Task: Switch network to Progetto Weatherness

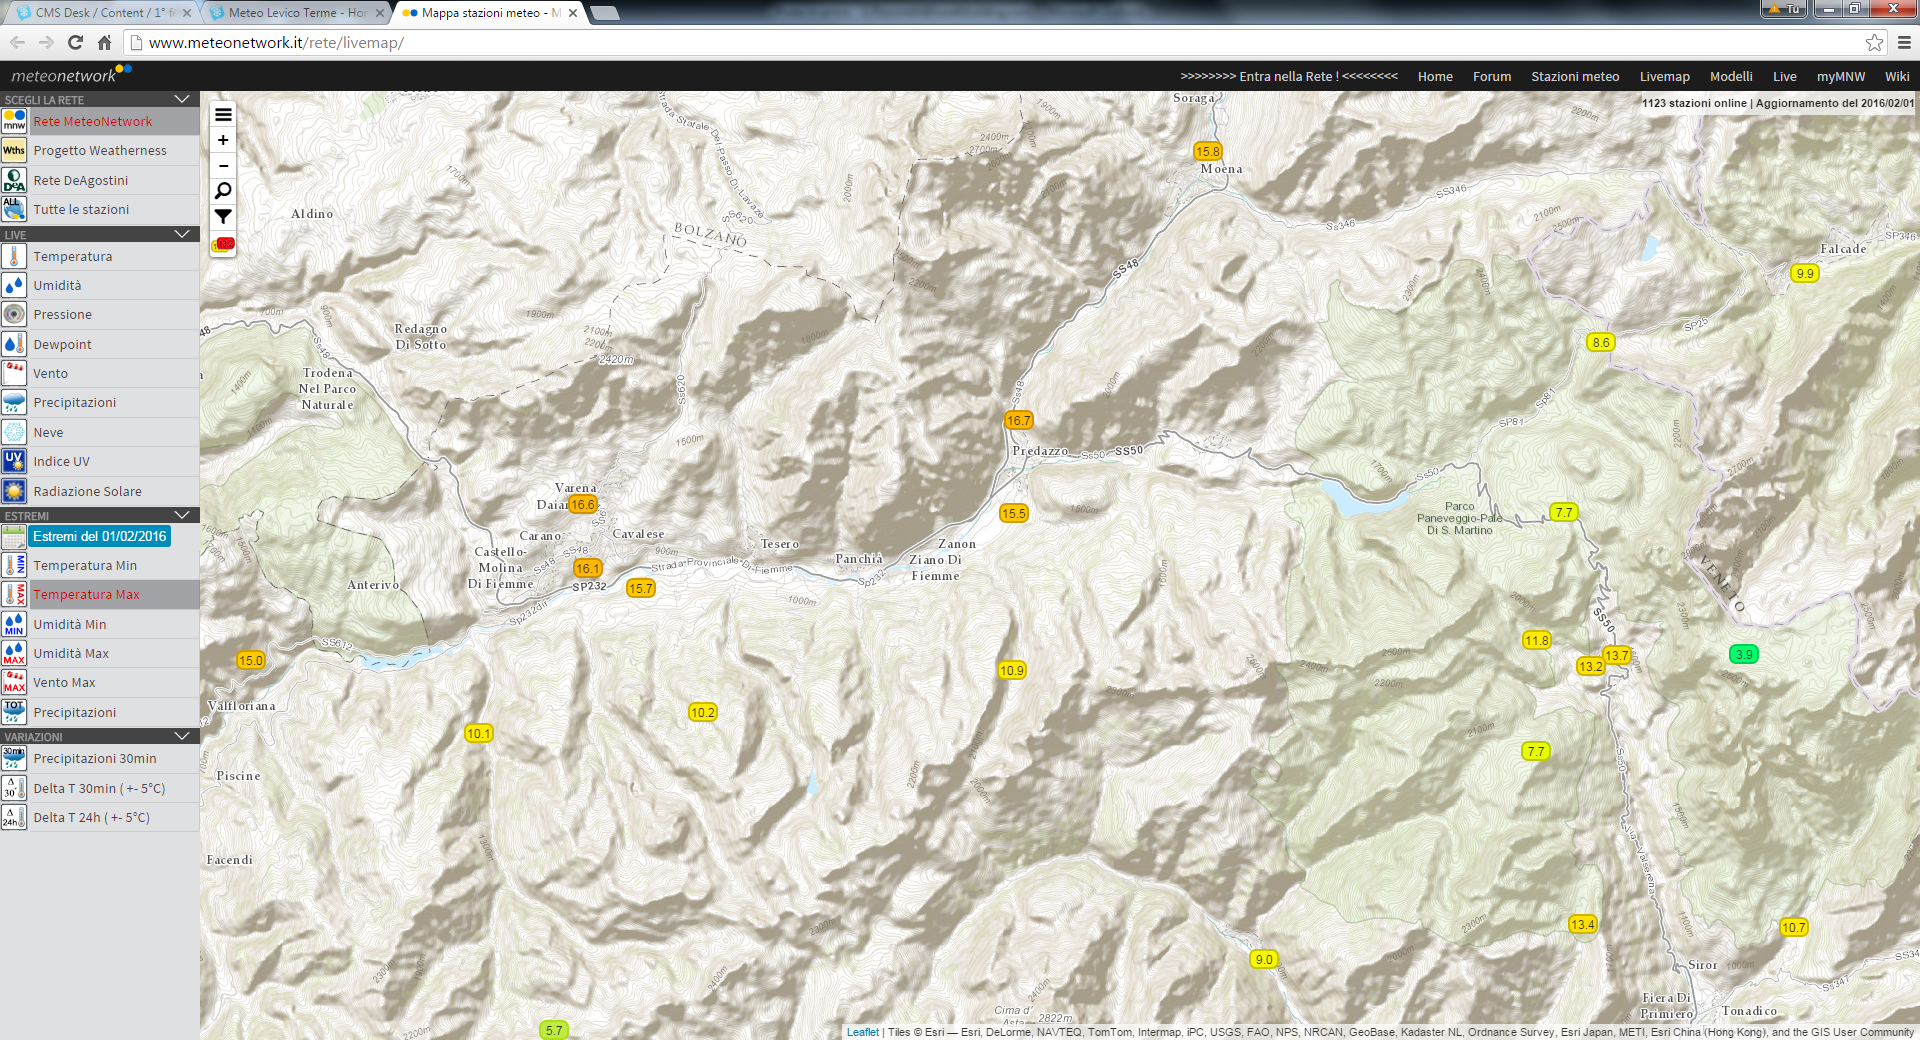Action: pos(100,151)
